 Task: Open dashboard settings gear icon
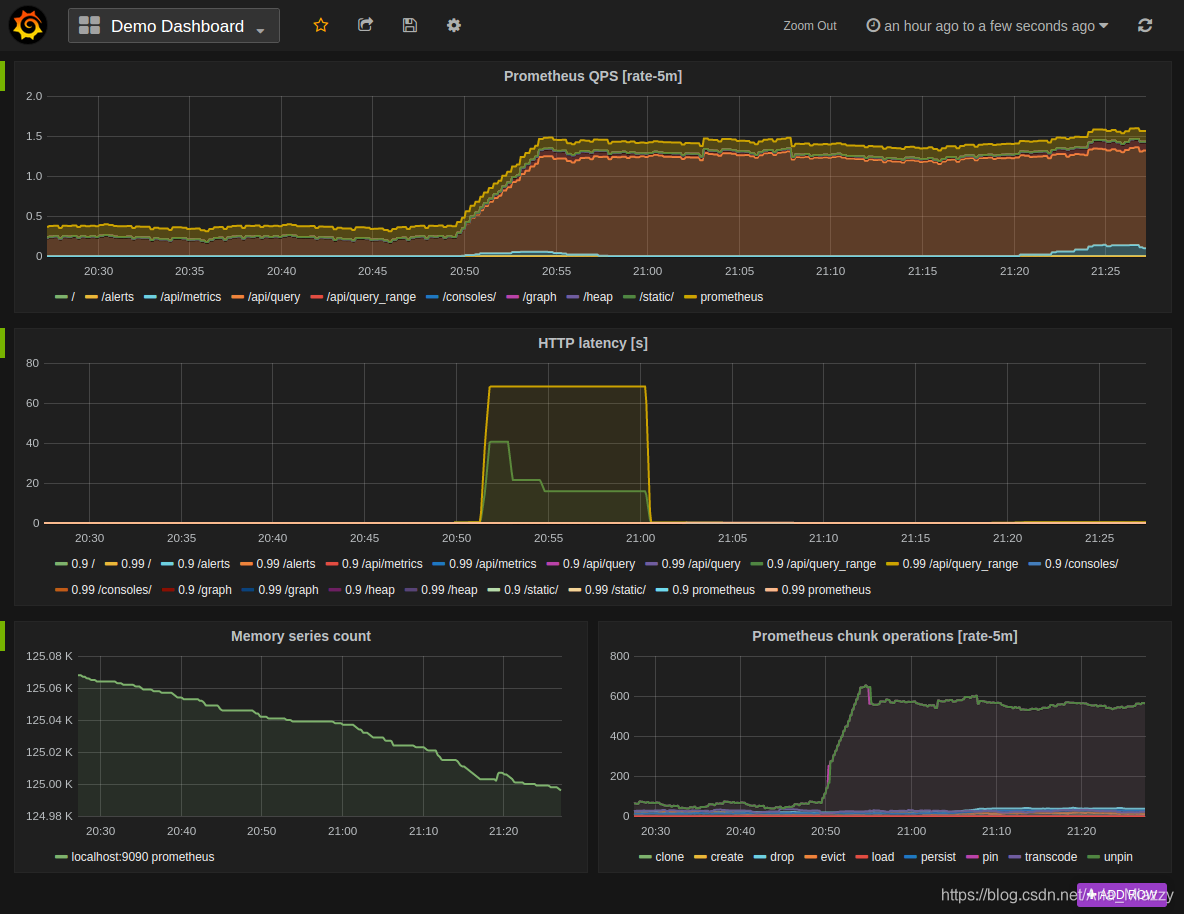[x=454, y=25]
